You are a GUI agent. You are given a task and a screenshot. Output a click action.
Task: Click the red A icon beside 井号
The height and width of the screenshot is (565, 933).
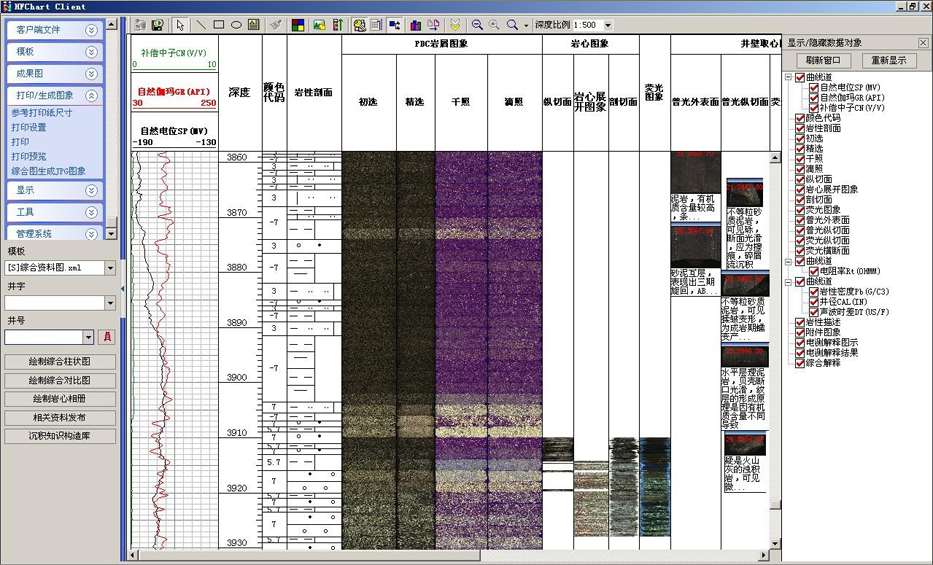tap(108, 337)
